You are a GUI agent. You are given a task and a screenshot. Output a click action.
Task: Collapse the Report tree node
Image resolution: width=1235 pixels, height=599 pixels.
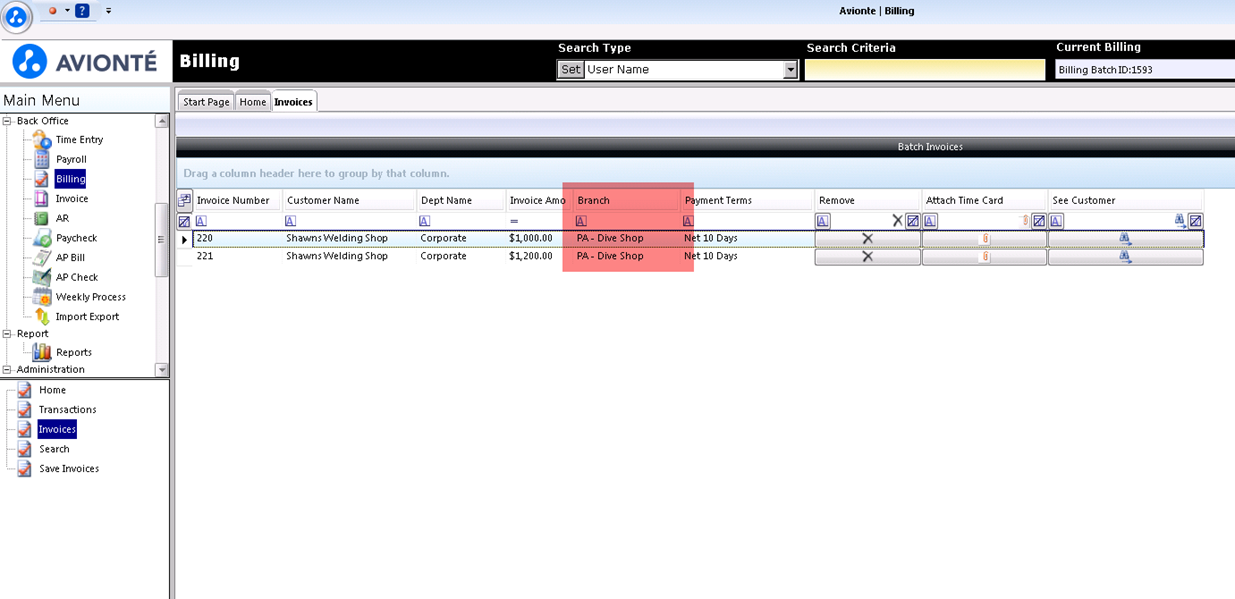coord(8,334)
